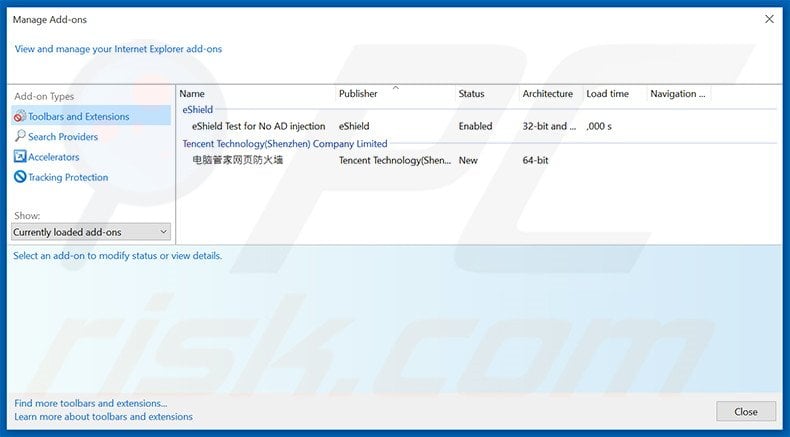Select Accelerators add-on type
The height and width of the screenshot is (437, 790).
[53, 157]
